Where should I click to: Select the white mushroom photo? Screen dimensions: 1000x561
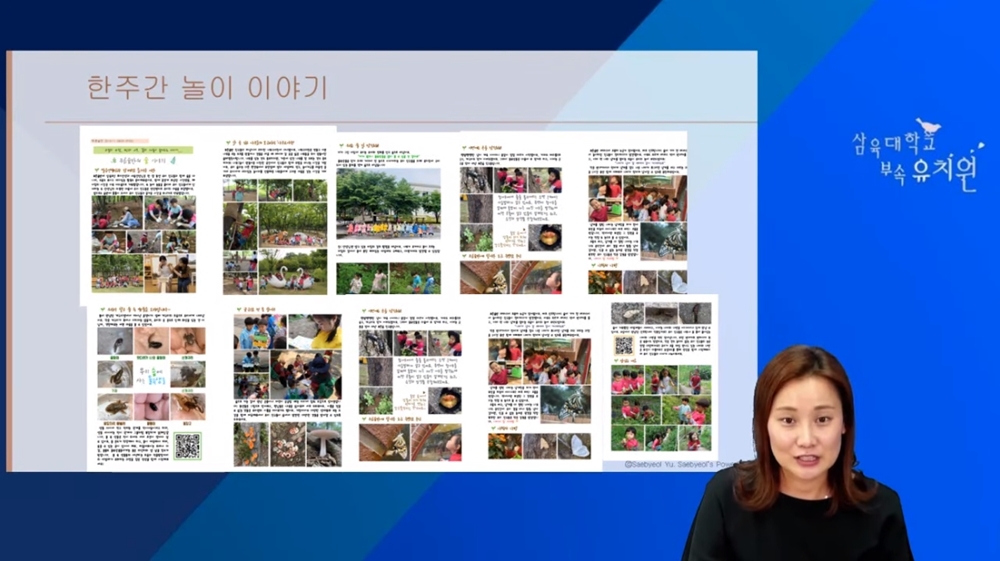324,443
